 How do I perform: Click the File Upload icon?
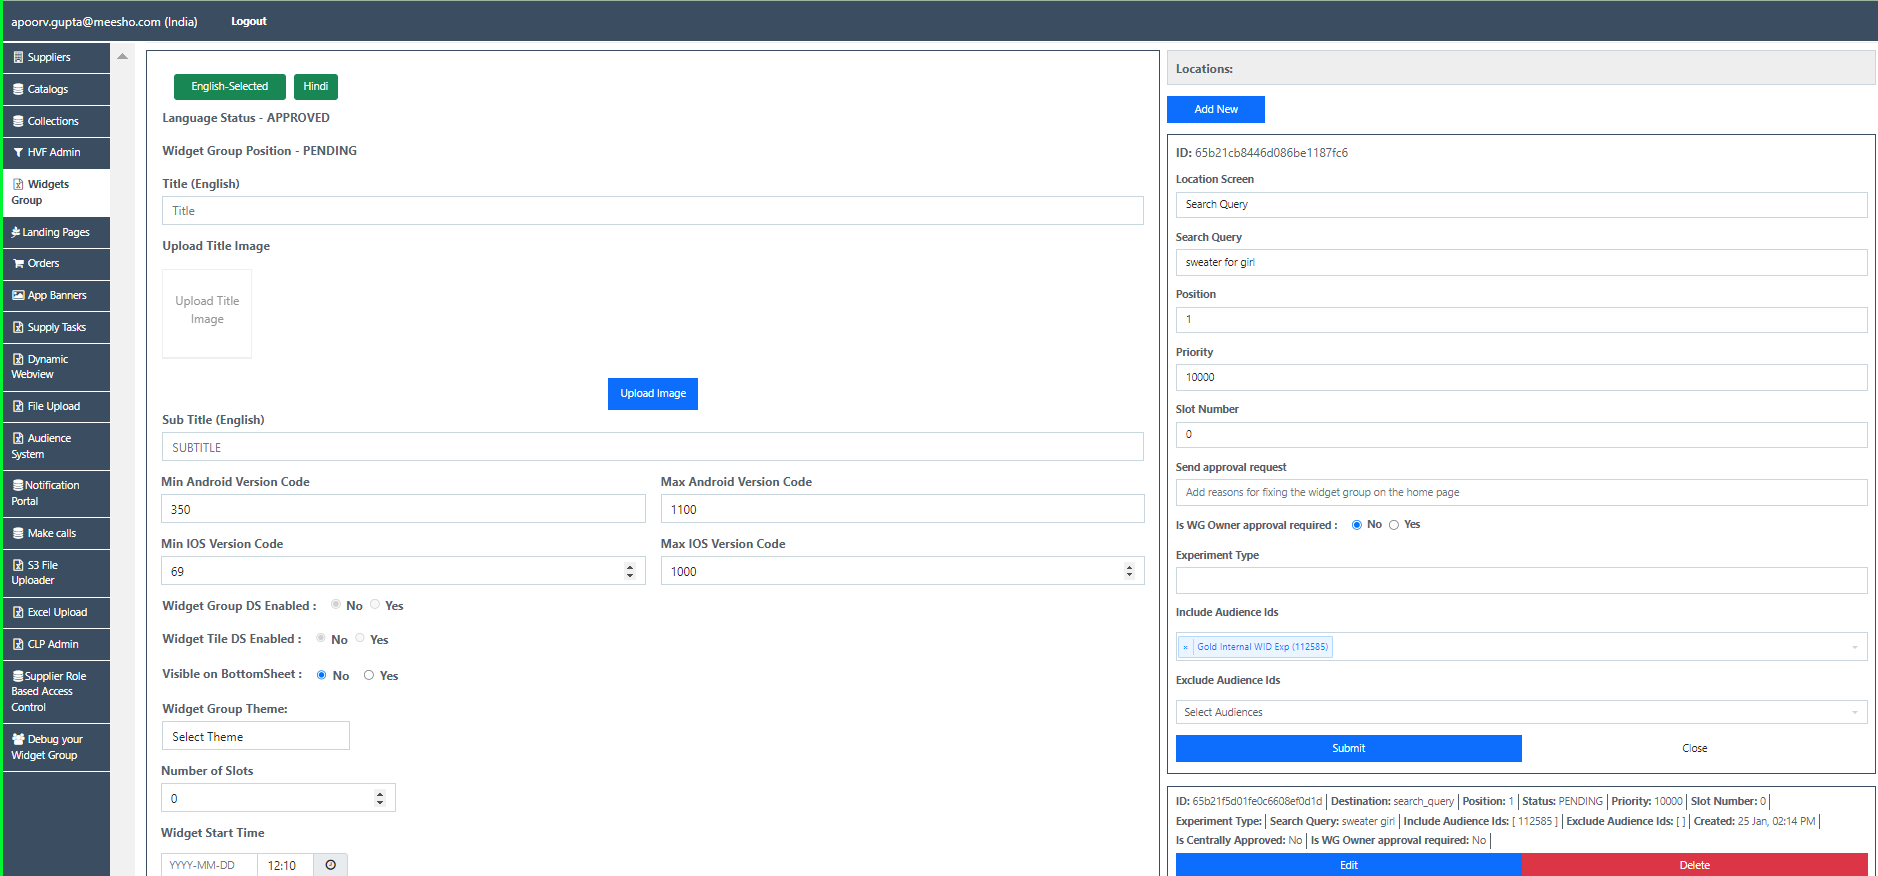point(18,407)
